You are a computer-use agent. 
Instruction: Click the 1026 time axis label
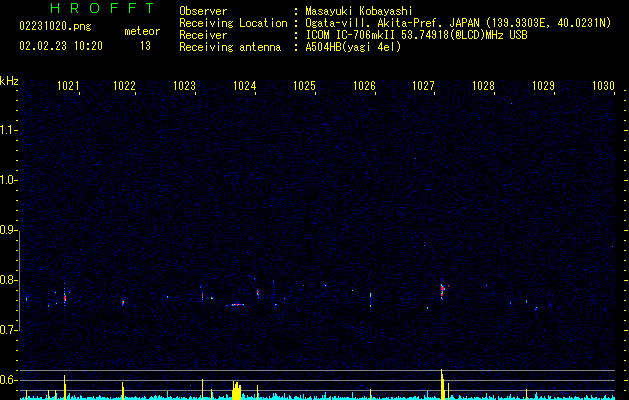[364, 86]
